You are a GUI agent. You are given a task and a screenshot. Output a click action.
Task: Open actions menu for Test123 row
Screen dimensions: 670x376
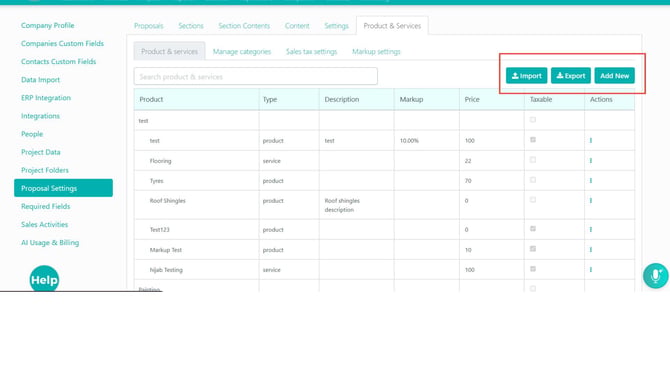tap(591, 229)
